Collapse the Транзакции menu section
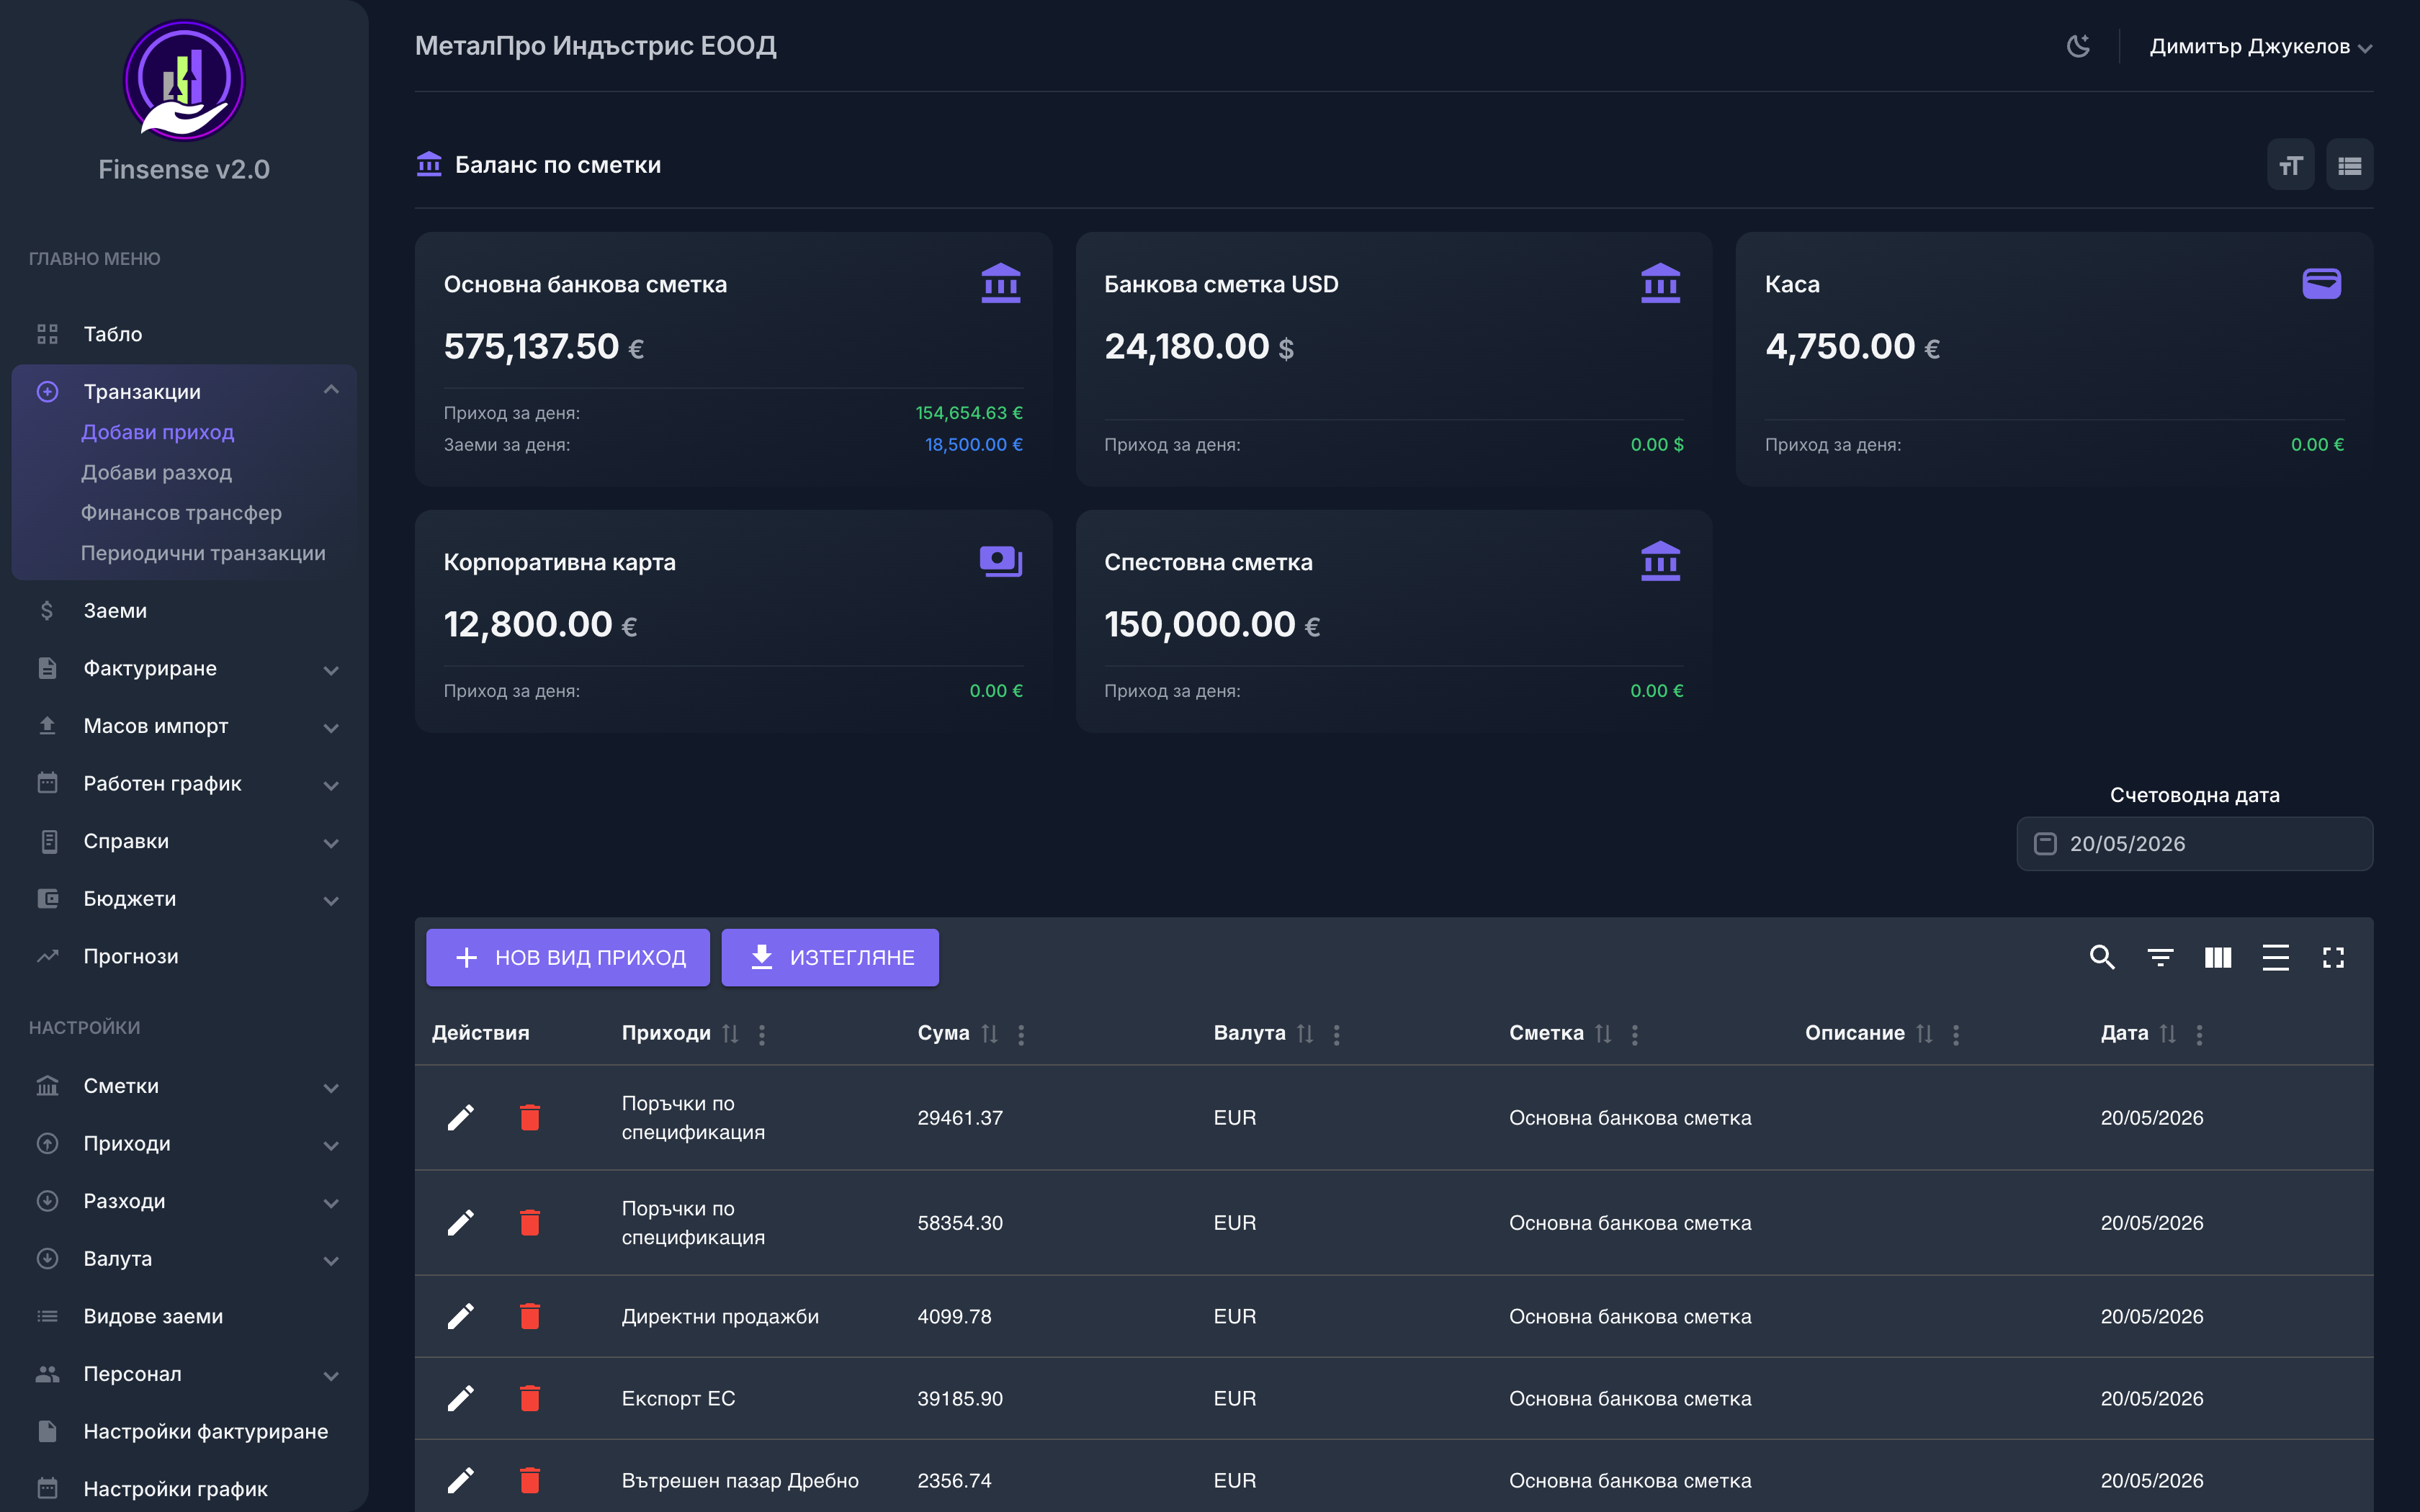This screenshot has height=1512, width=2420. [x=184, y=391]
